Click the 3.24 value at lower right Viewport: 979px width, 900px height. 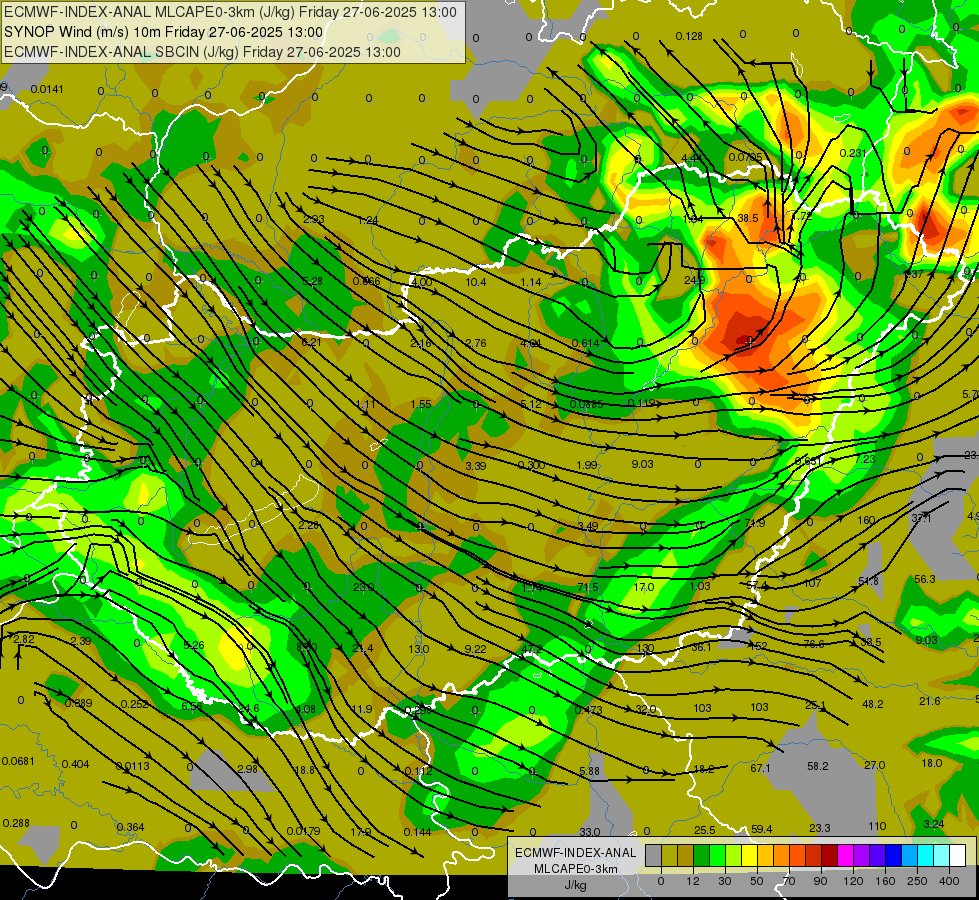pyautogui.click(x=933, y=824)
